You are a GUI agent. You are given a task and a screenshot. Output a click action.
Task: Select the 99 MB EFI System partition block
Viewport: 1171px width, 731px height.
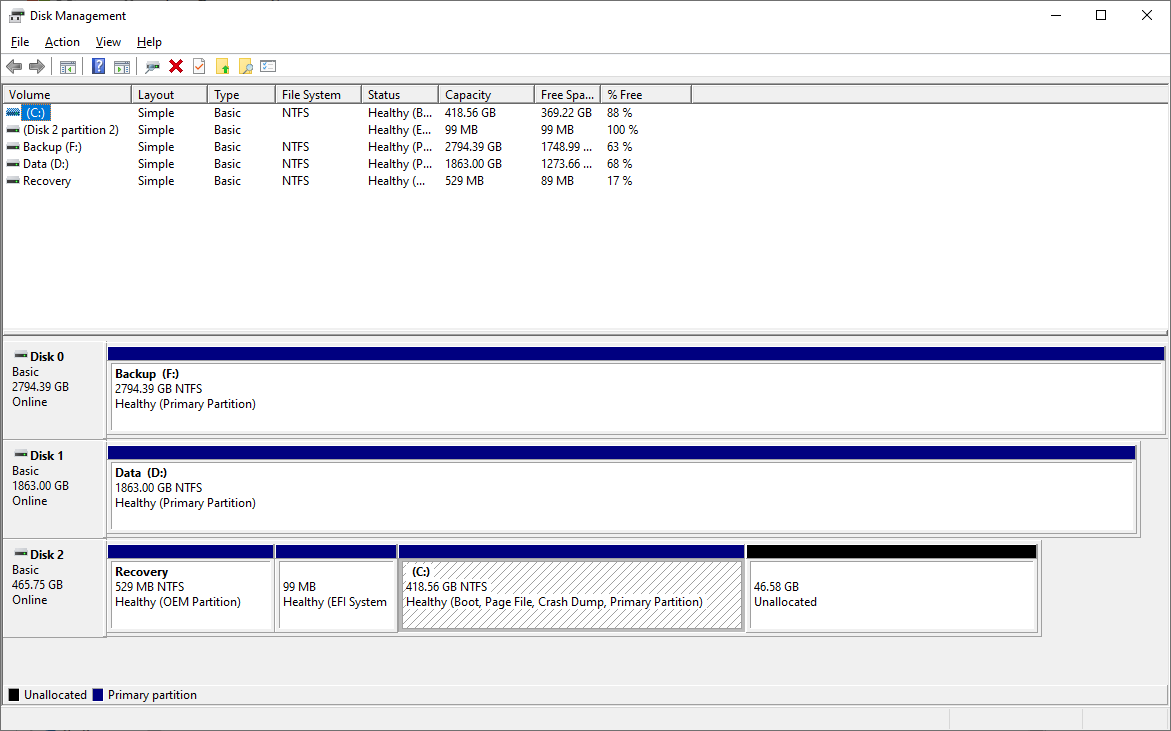click(x=336, y=588)
